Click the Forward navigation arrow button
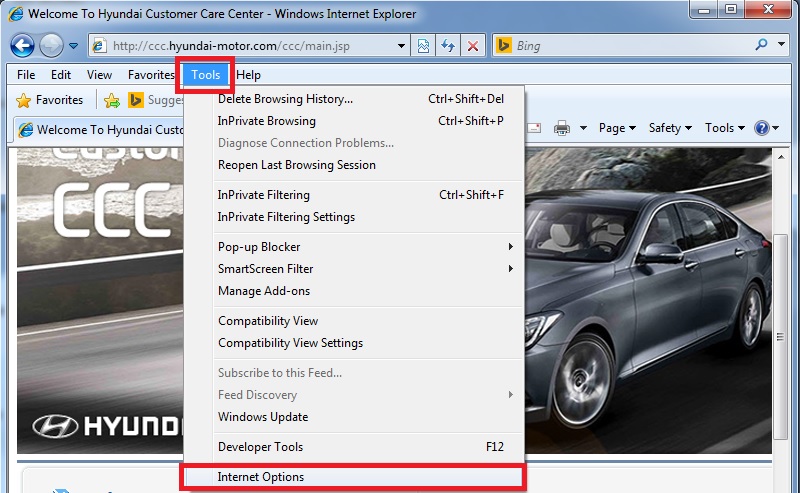 52,46
